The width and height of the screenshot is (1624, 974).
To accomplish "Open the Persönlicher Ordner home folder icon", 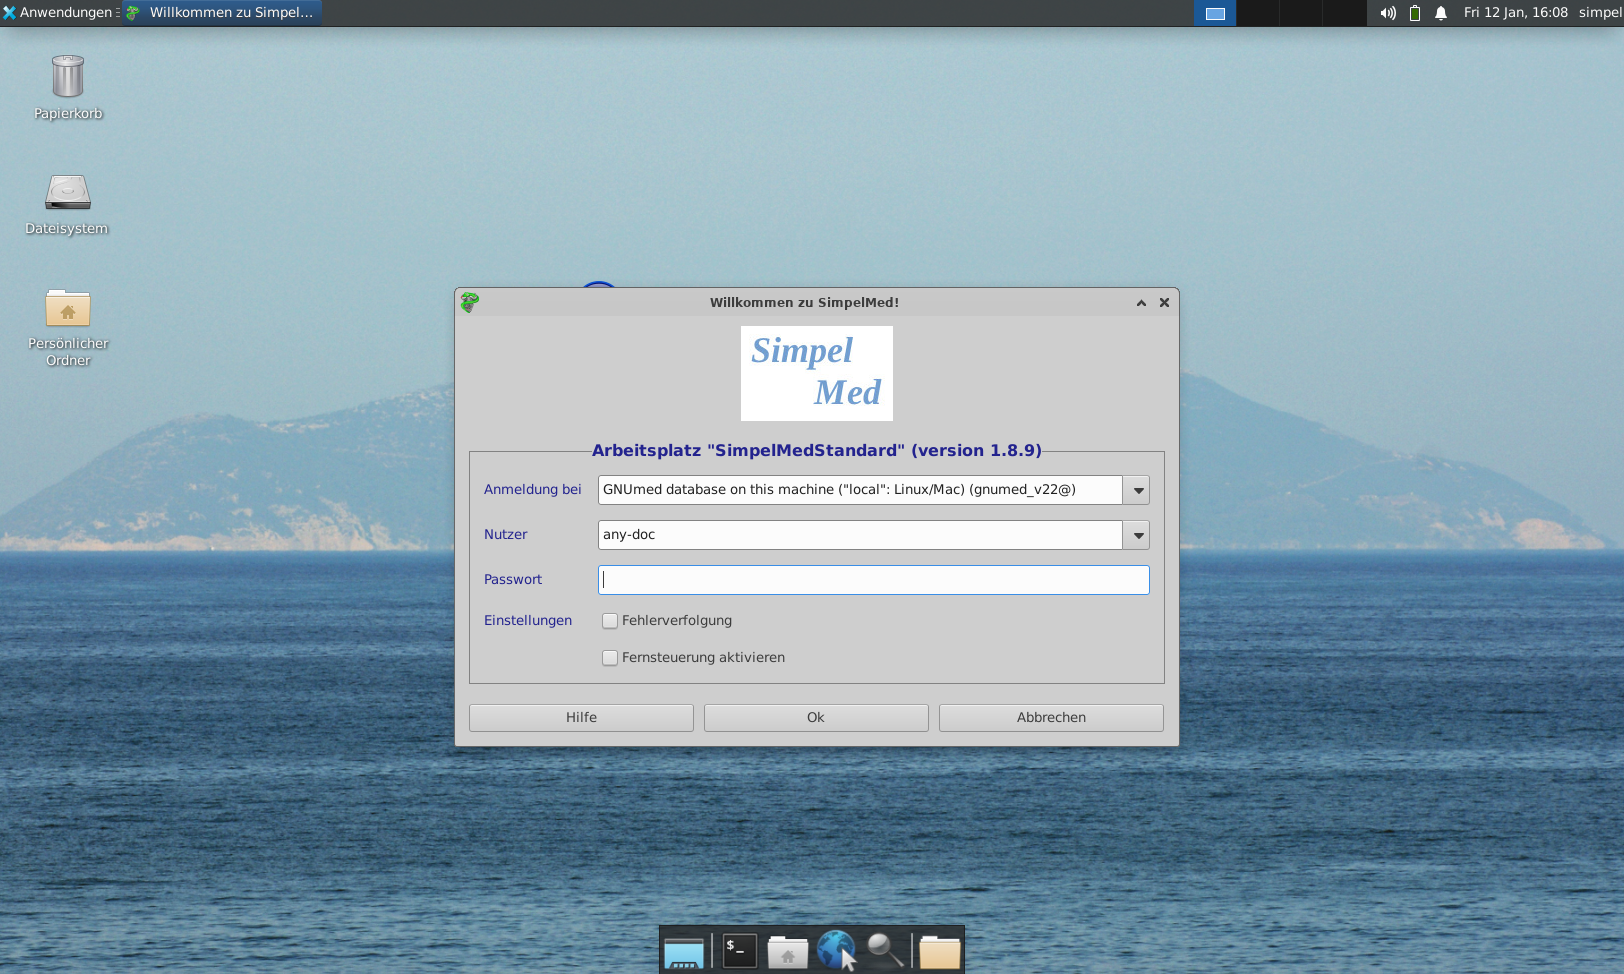I will pyautogui.click(x=68, y=308).
